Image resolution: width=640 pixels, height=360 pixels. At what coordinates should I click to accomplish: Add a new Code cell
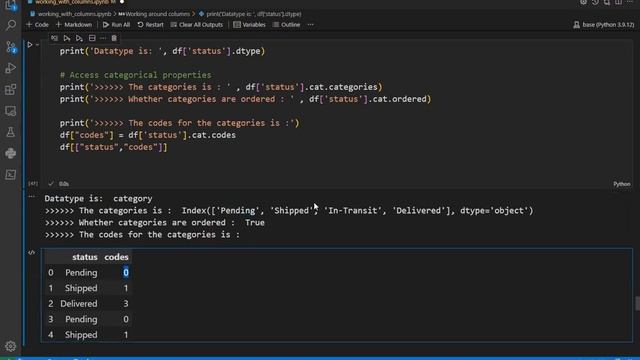point(38,24)
